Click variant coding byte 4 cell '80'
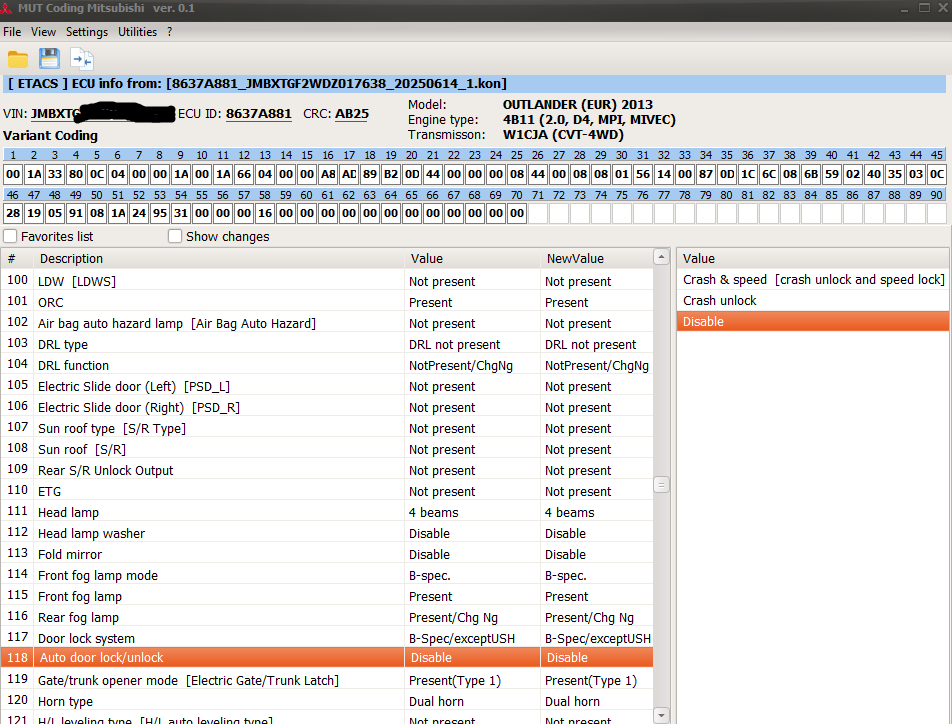The image size is (952, 724). tap(76, 174)
